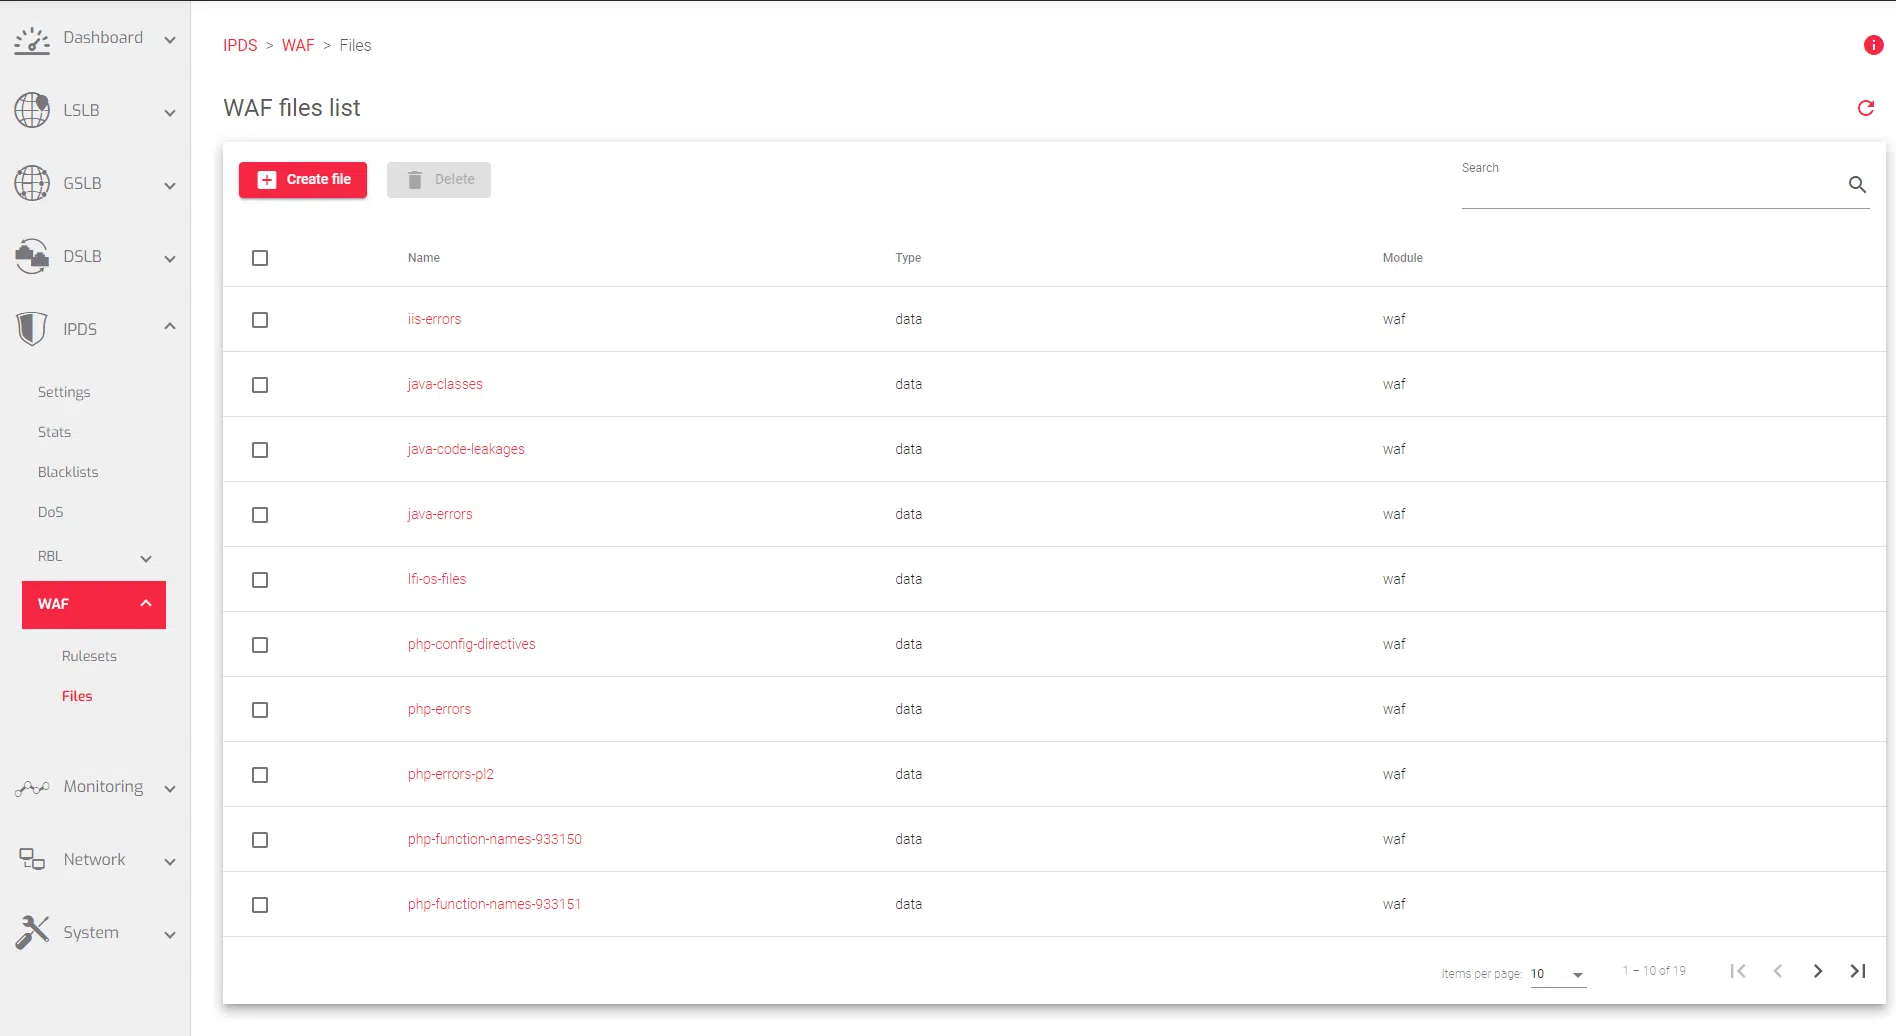Click the Monitoring graph icon
1896x1036 pixels.
tap(32, 788)
